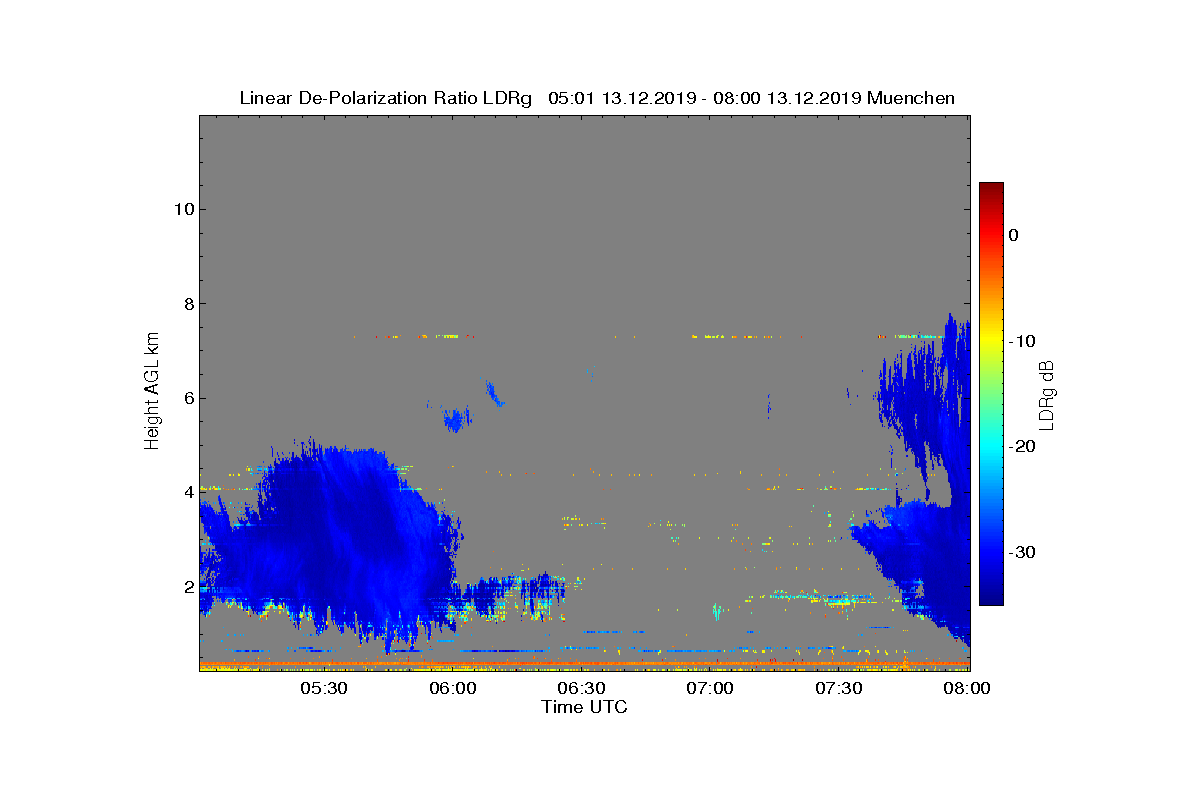Click the height tick label 4
The image size is (1200, 800).
188,492
